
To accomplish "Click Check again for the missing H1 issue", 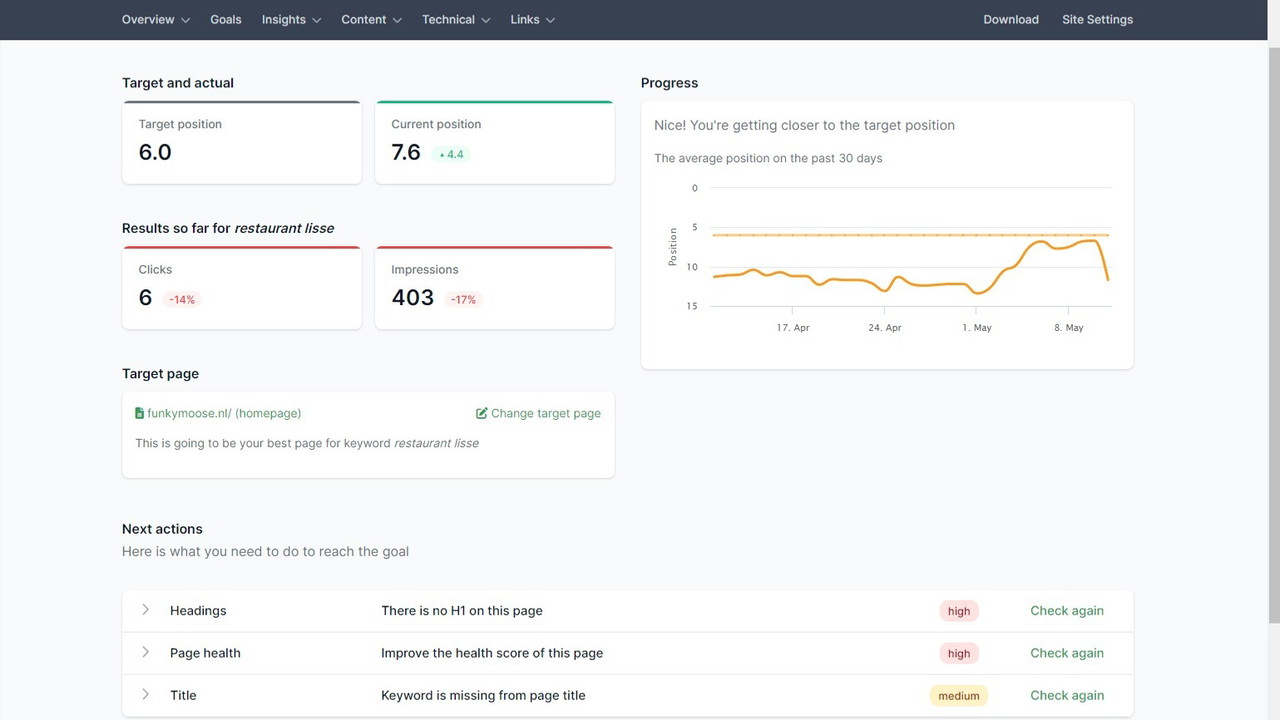I will click(x=1066, y=610).
